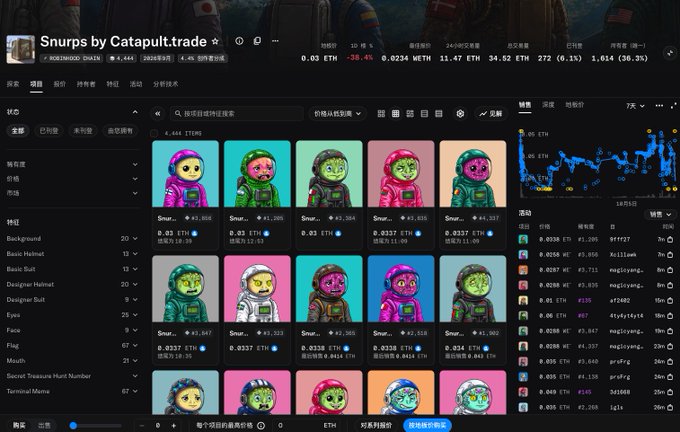This screenshot has height=432, width=680.
Task: Click the collection offer button in bottom bar
Action: point(376,425)
